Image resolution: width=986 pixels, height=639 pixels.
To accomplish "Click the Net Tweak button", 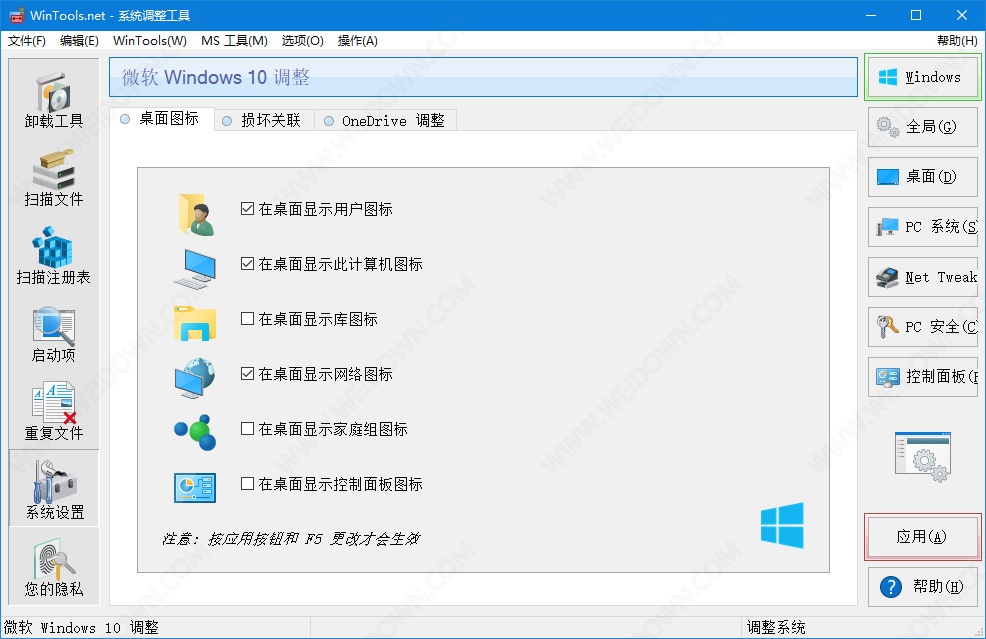I will click(922, 277).
